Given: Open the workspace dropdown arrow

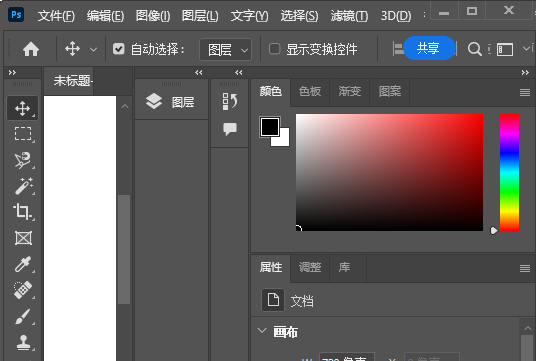Looking at the screenshot, I should click(527, 48).
